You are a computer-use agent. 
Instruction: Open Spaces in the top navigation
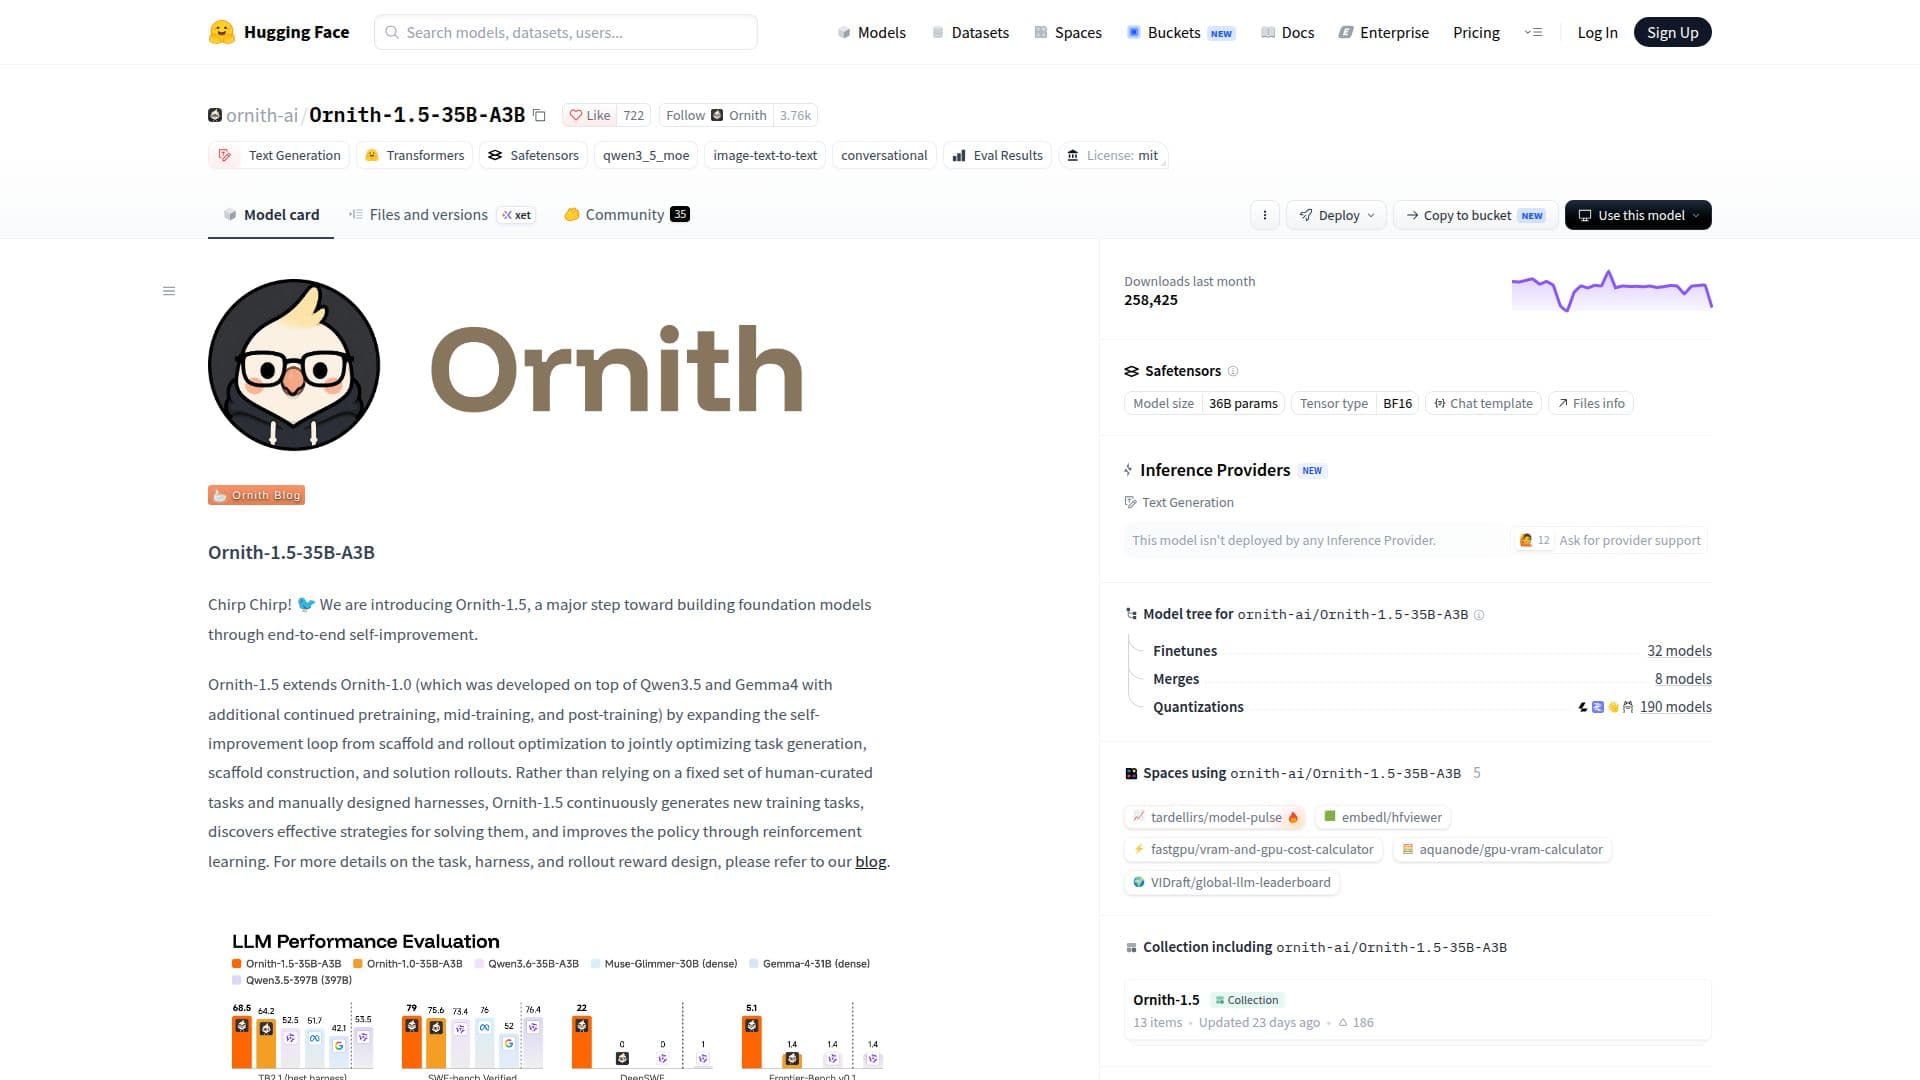[1068, 32]
